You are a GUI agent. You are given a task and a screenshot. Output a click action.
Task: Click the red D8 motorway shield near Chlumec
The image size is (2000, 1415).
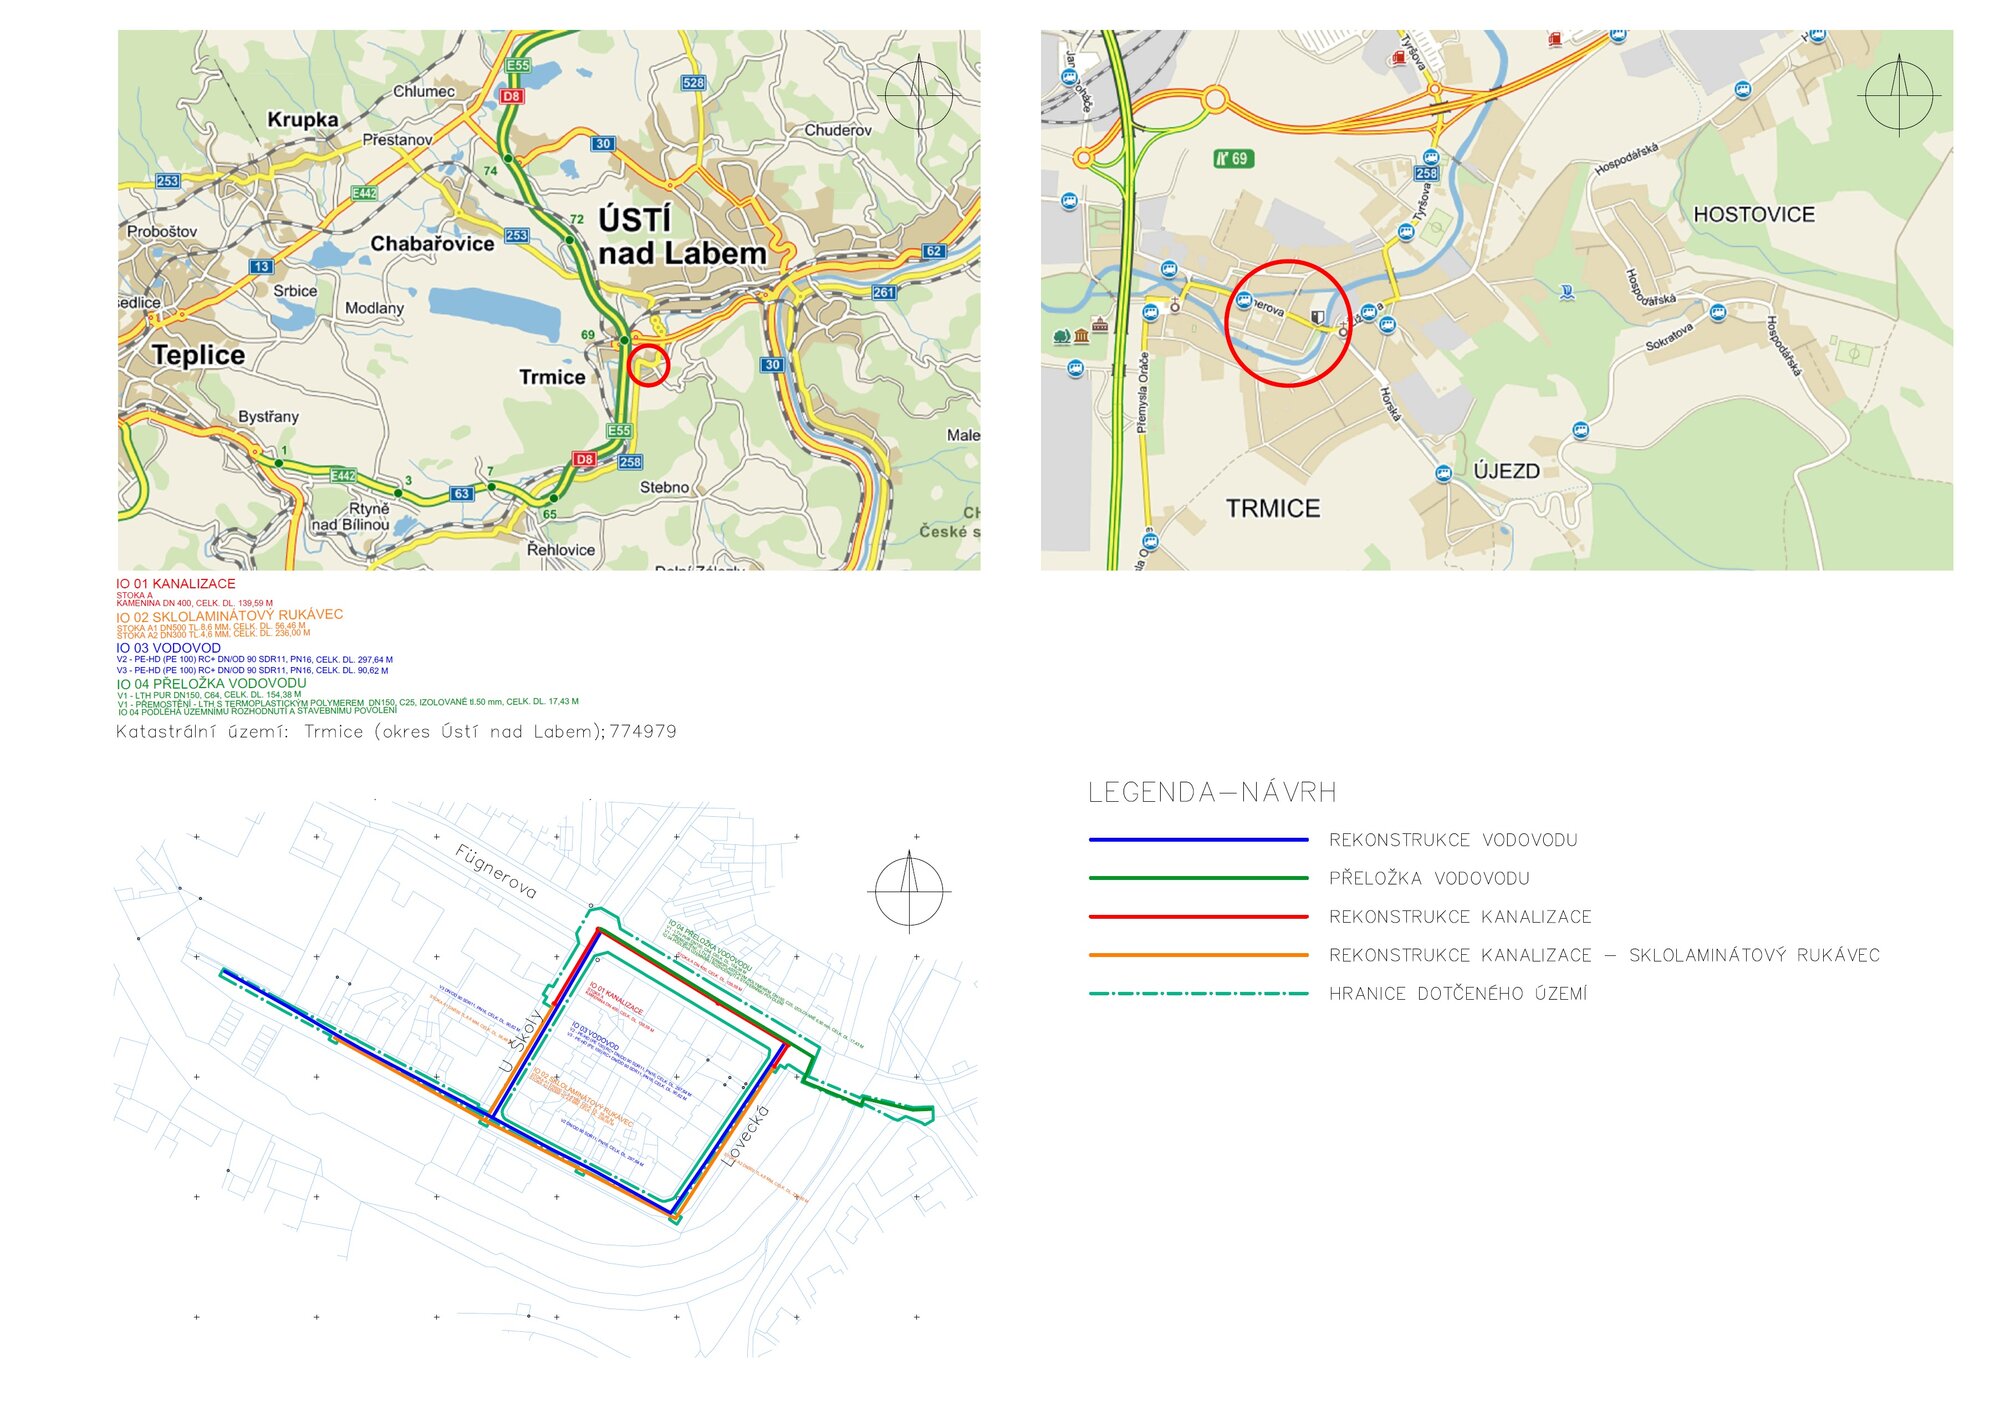click(x=512, y=96)
